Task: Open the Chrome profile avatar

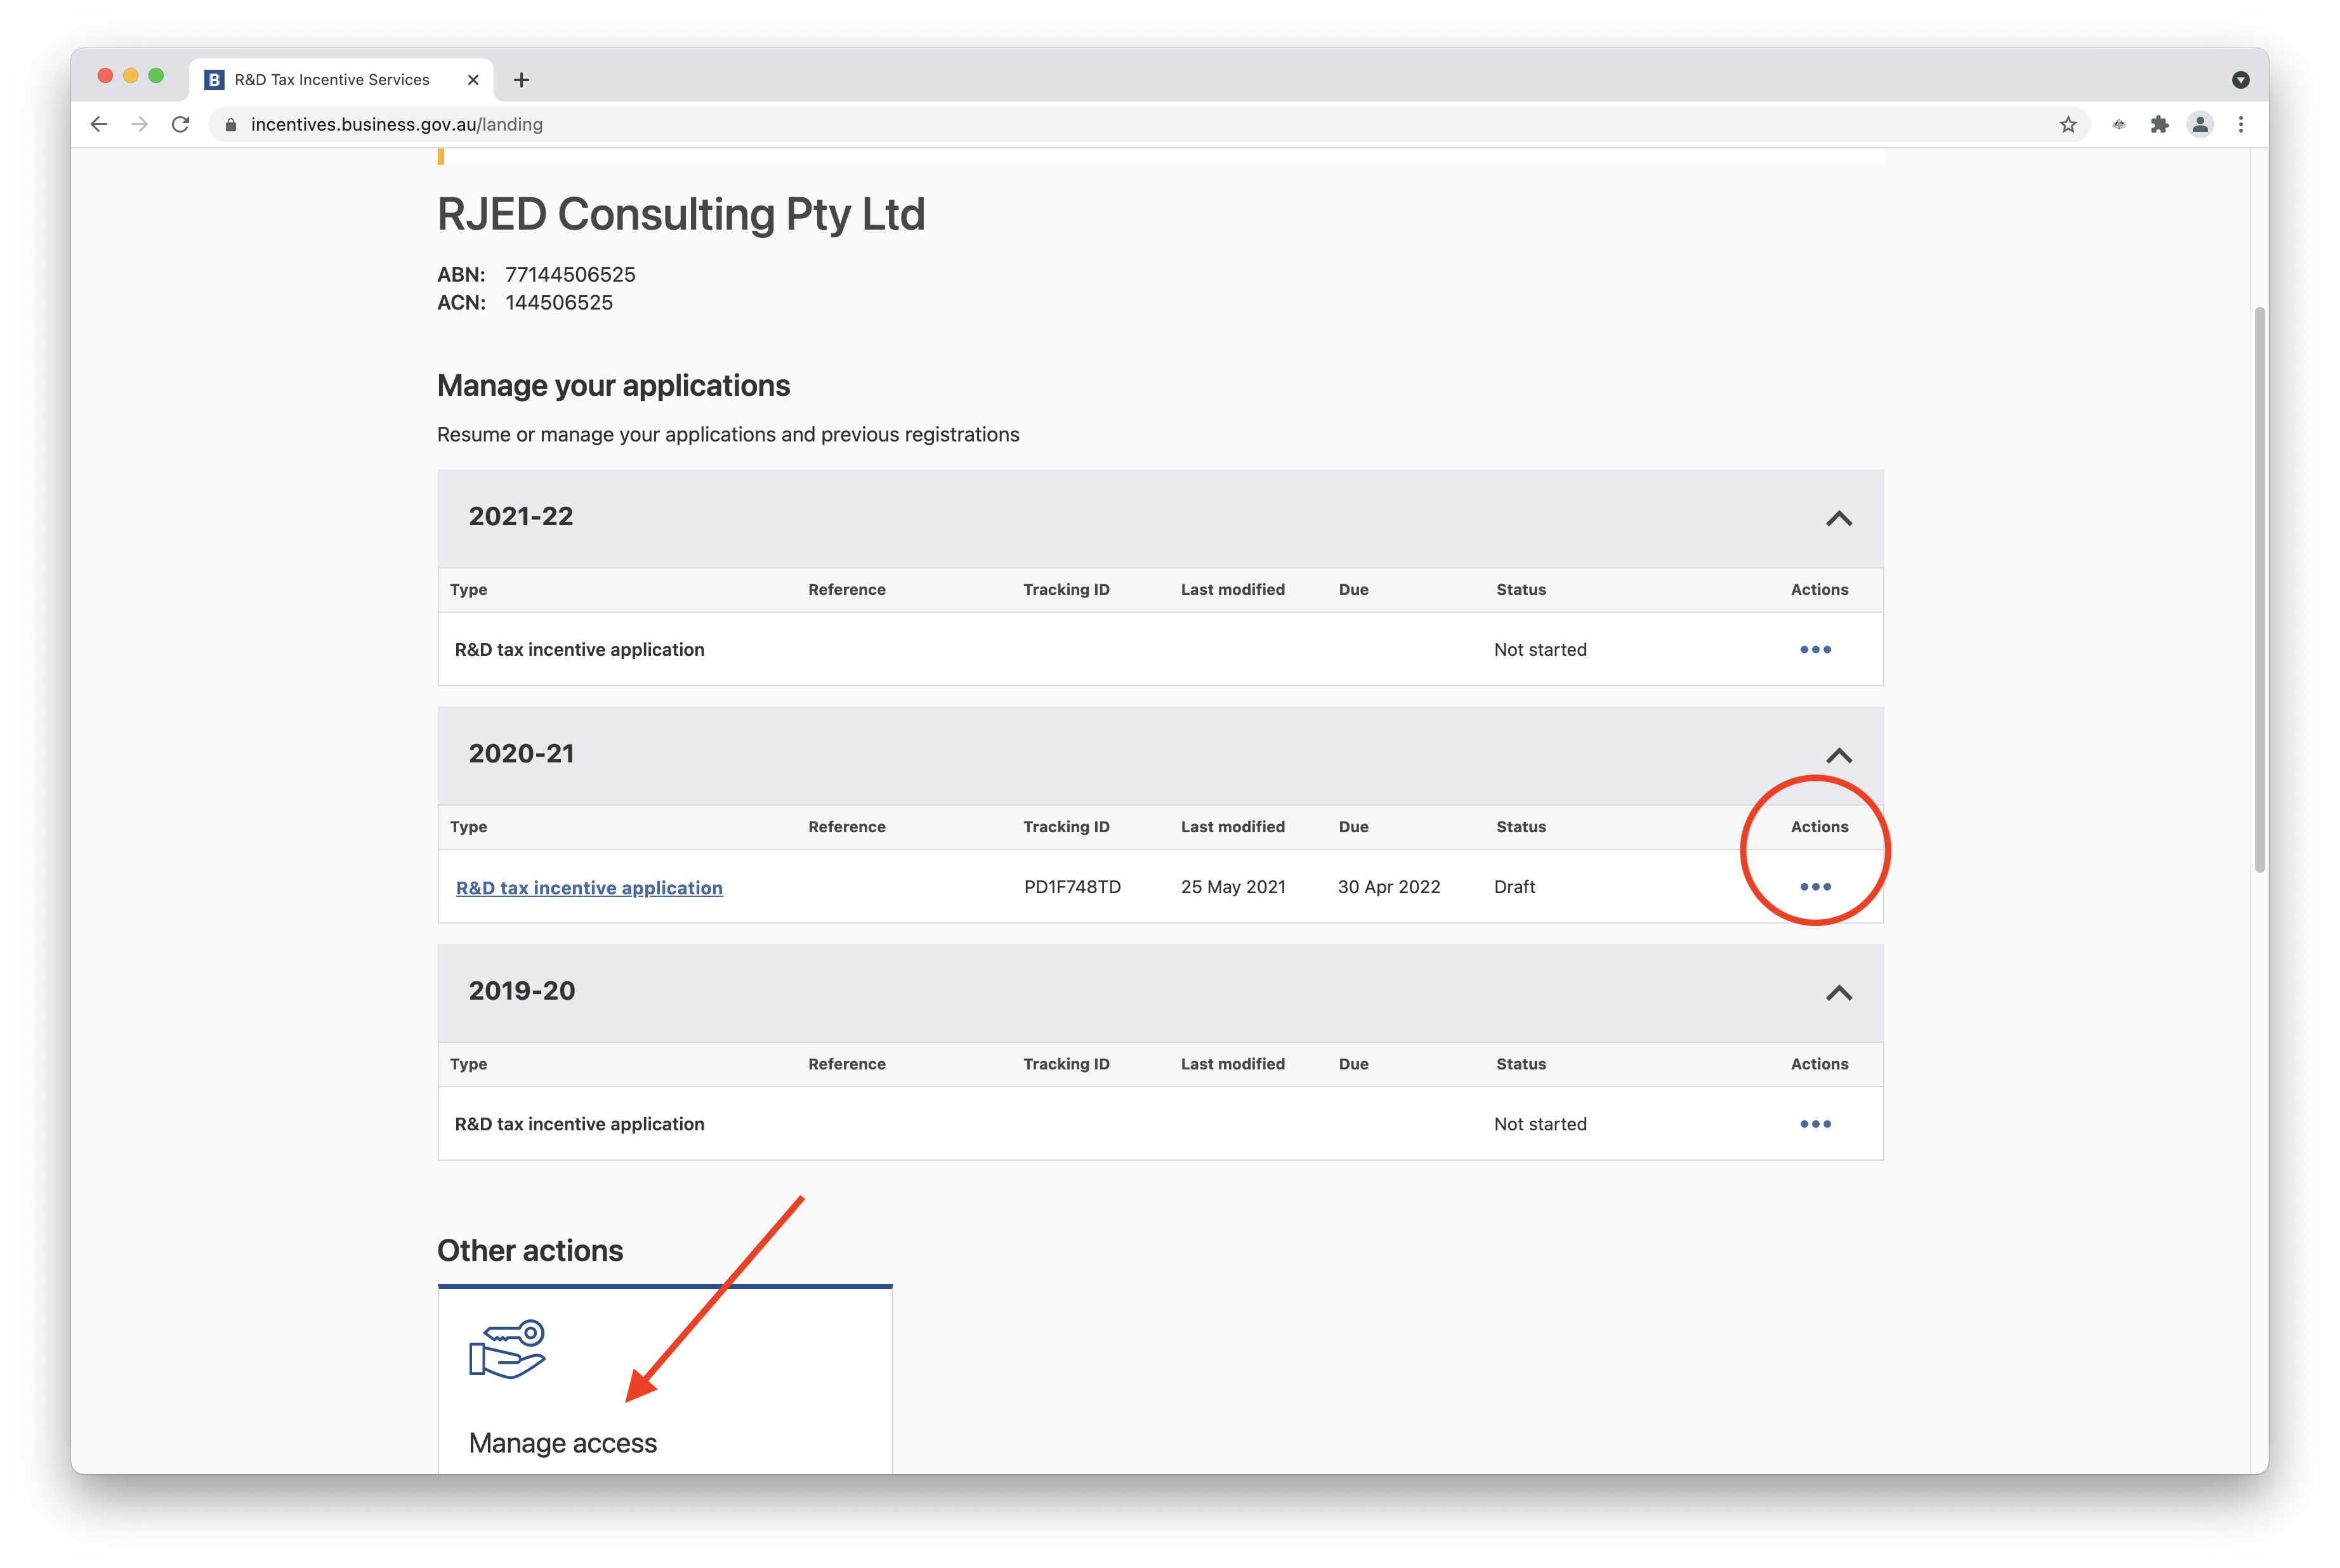Action: click(2200, 125)
